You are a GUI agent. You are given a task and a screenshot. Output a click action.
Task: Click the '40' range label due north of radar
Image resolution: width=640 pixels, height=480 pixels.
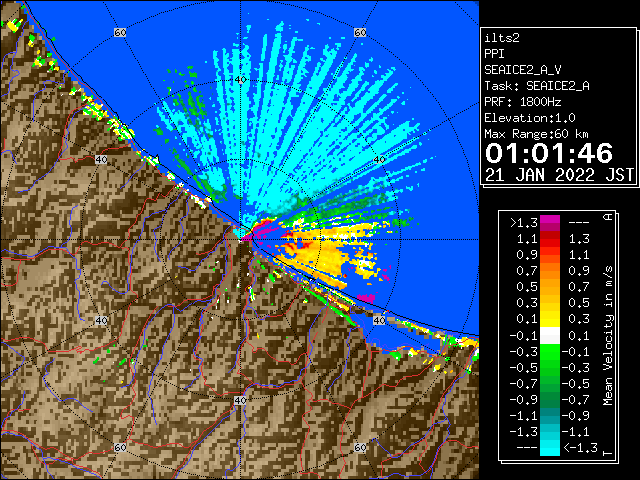240,80
